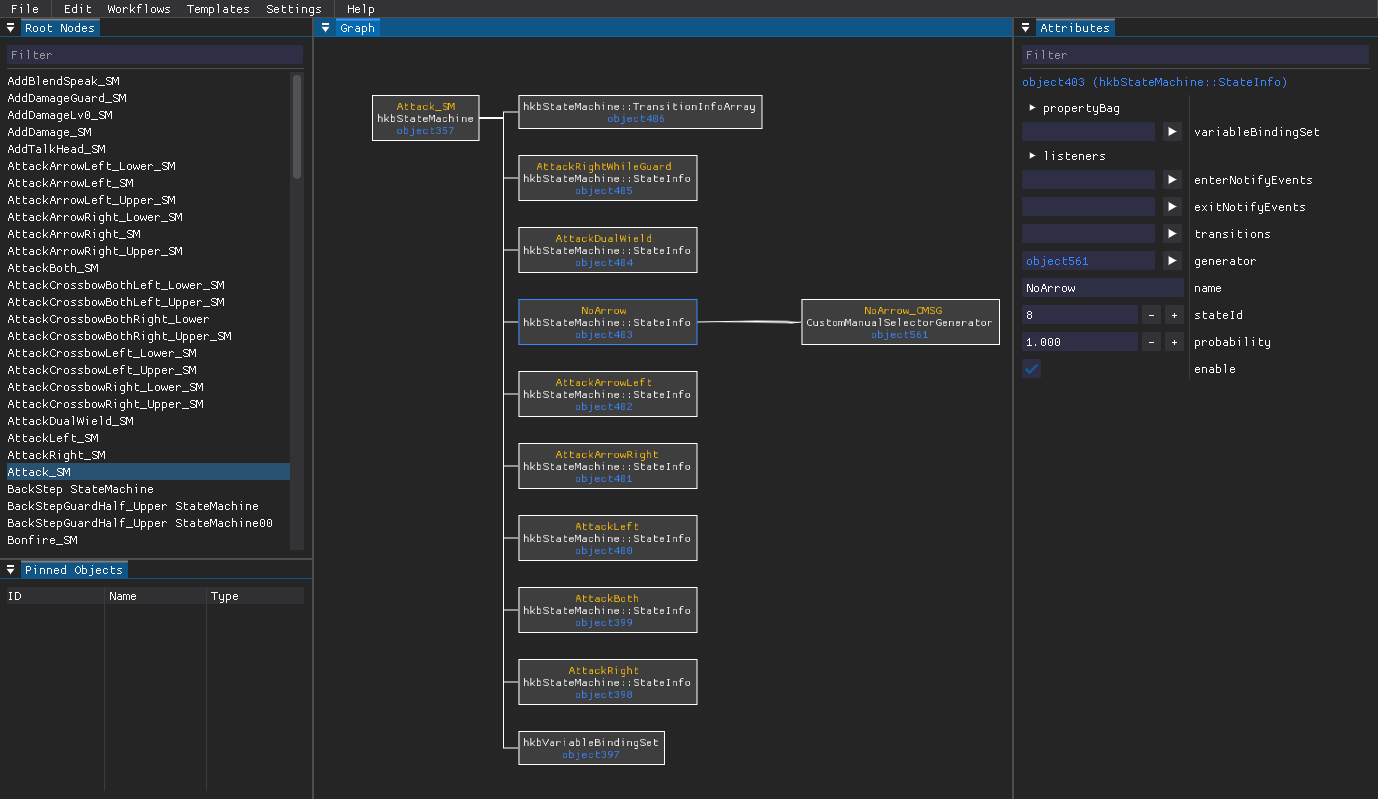The height and width of the screenshot is (799, 1378).
Task: Select AttackDualWield_SM in root nodes list
Action: coord(70,421)
